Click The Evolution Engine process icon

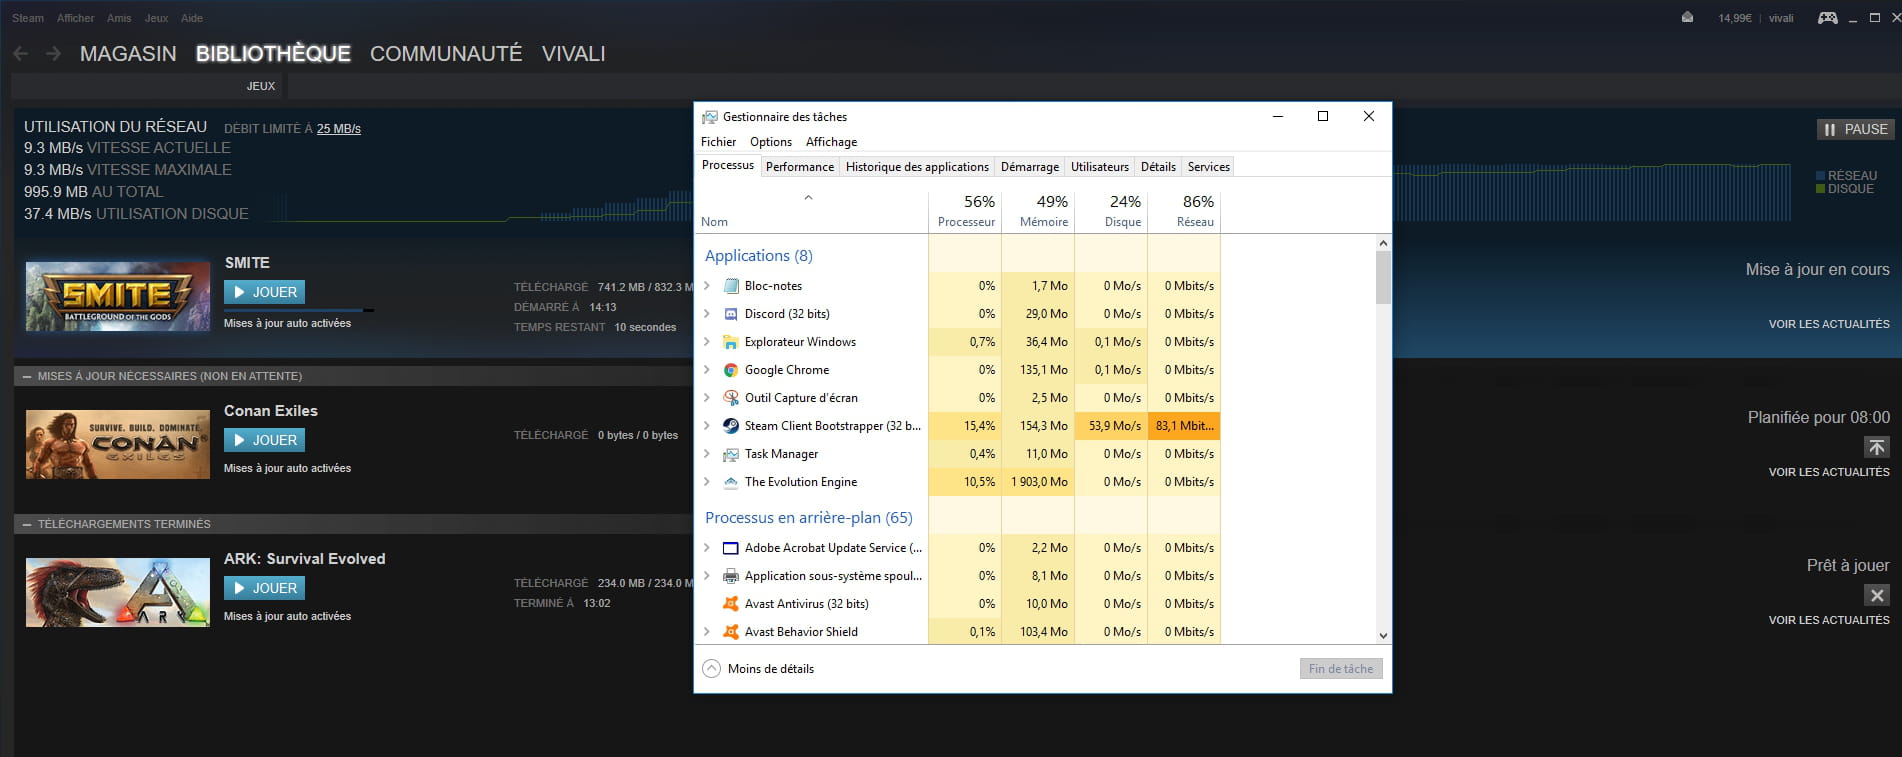tap(731, 482)
